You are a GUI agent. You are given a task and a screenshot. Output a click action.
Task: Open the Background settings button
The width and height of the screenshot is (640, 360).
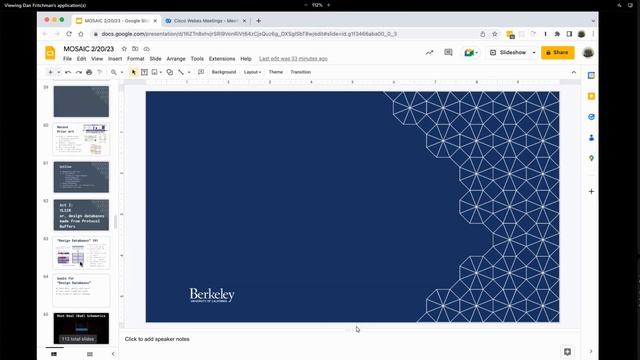(x=224, y=72)
